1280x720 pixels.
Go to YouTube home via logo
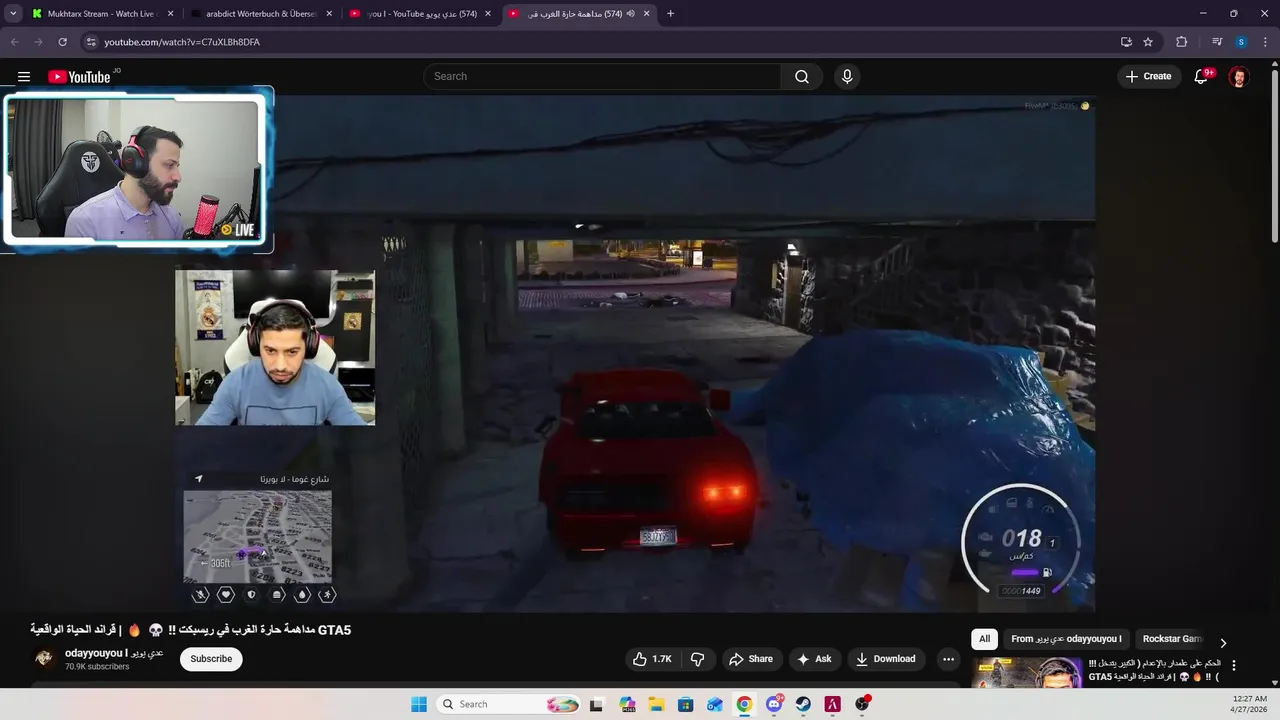(79, 77)
